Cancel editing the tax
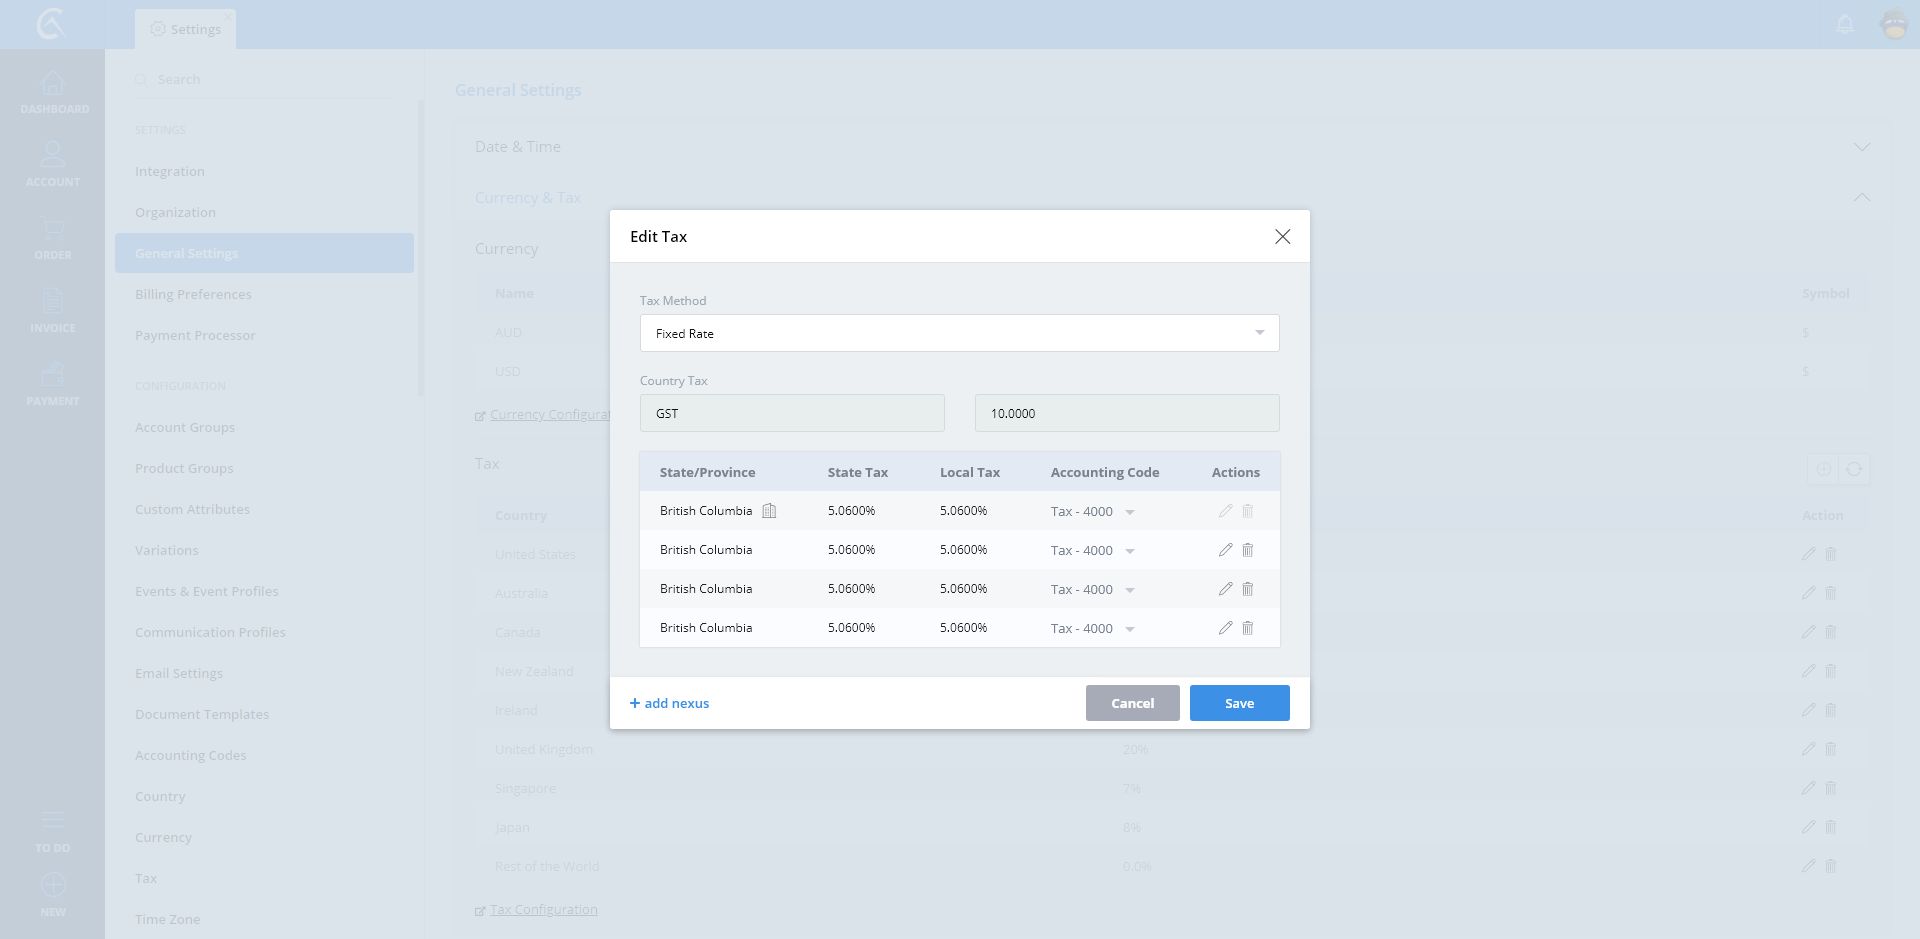This screenshot has height=939, width=1920. (1132, 703)
